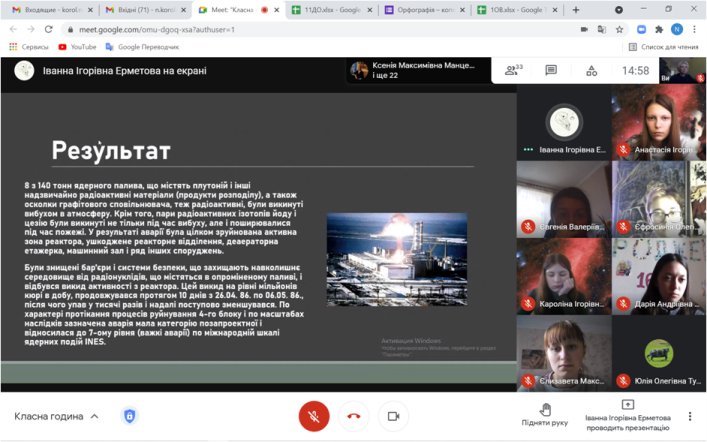Switch to the Орфографія browser tab

pyautogui.click(x=422, y=10)
